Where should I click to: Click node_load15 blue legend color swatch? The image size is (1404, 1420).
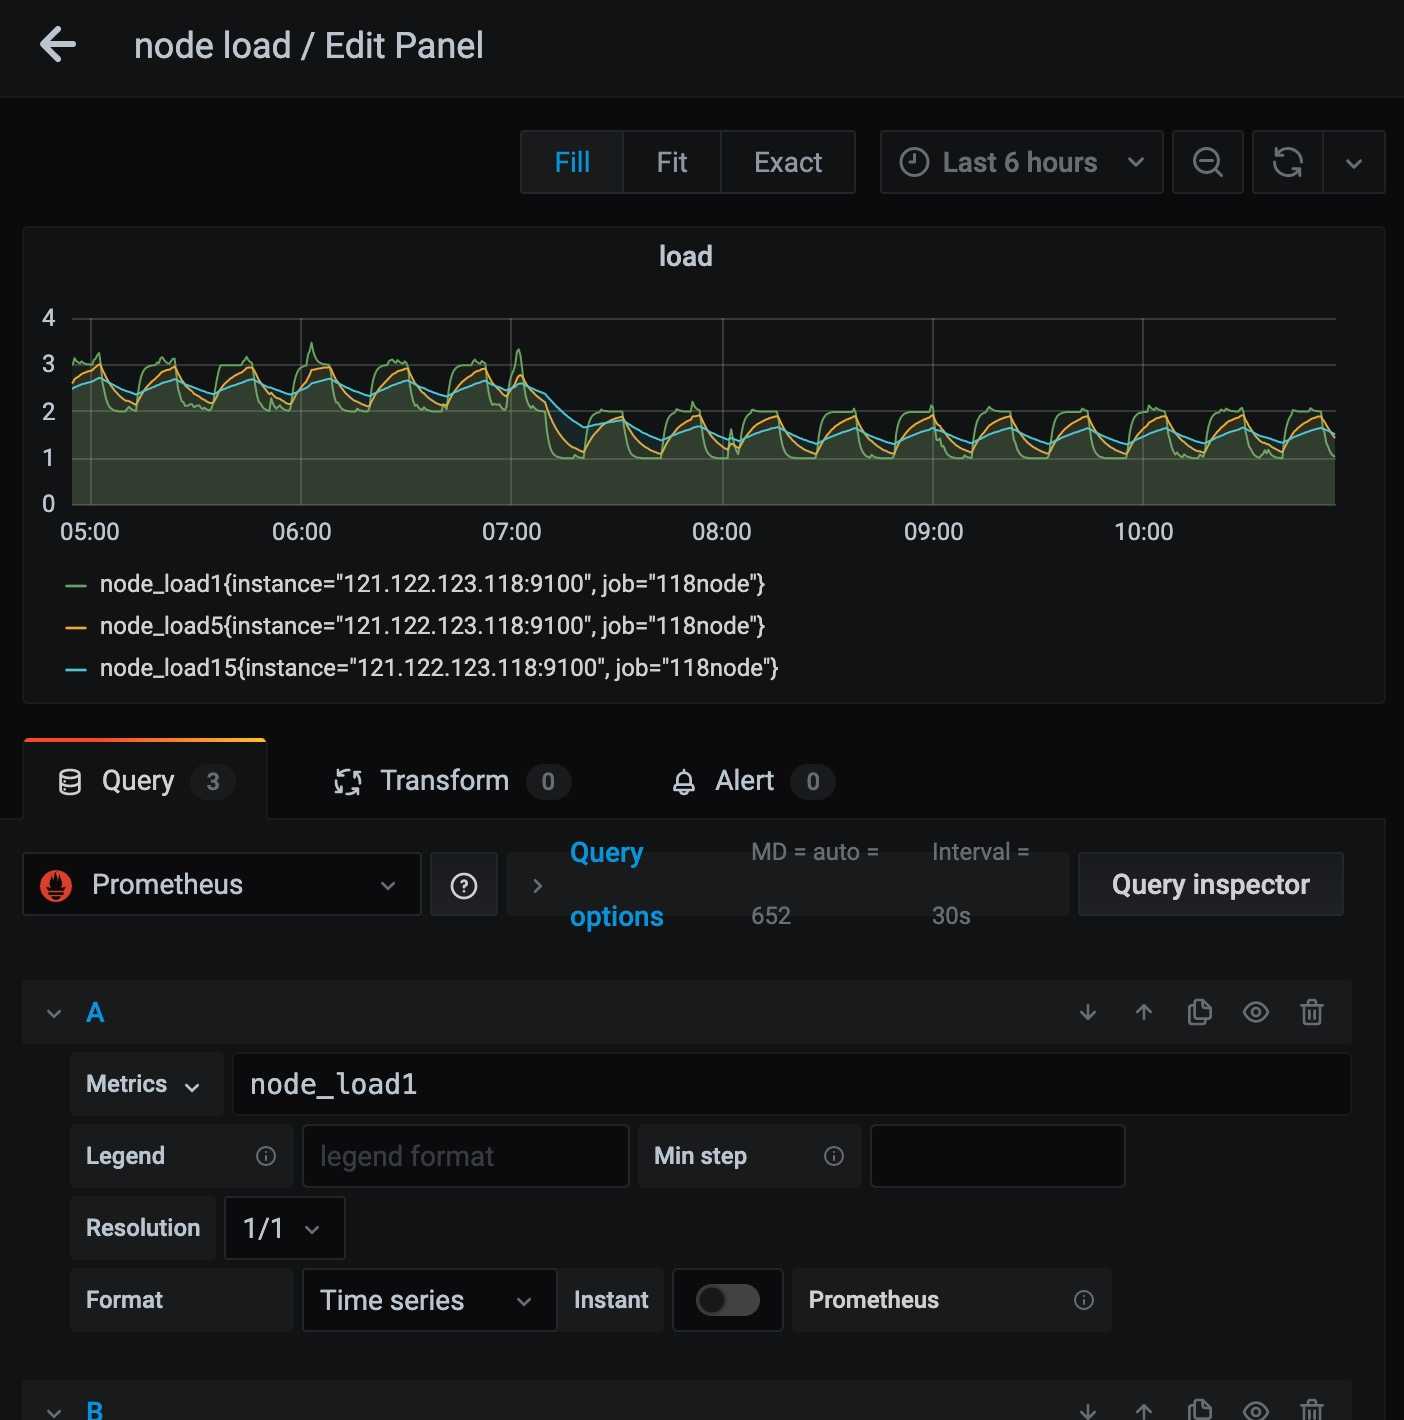point(76,669)
